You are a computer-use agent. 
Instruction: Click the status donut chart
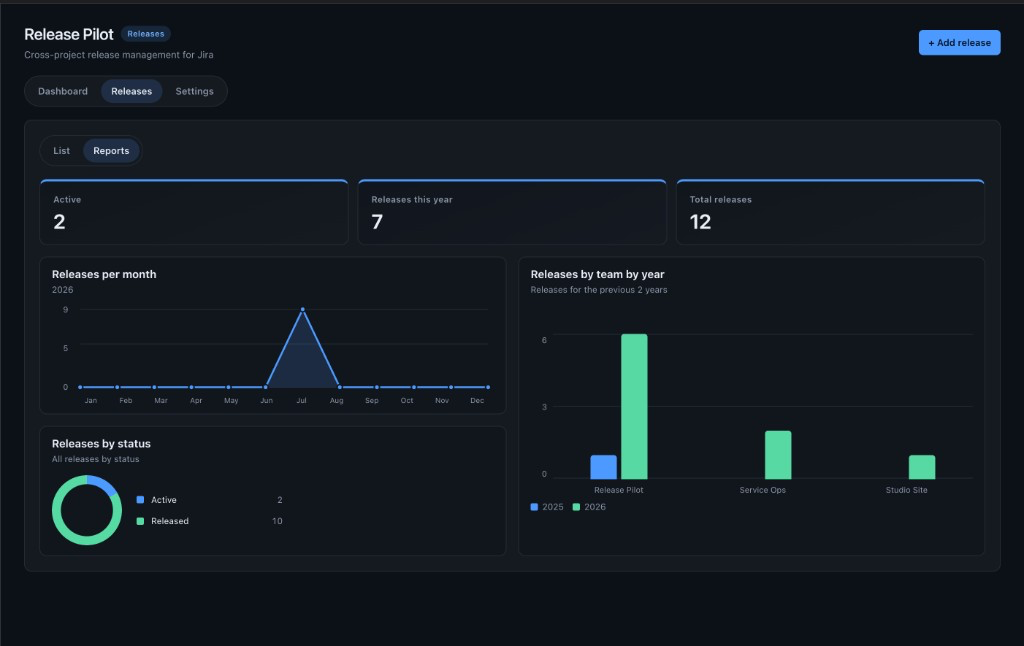point(87,510)
